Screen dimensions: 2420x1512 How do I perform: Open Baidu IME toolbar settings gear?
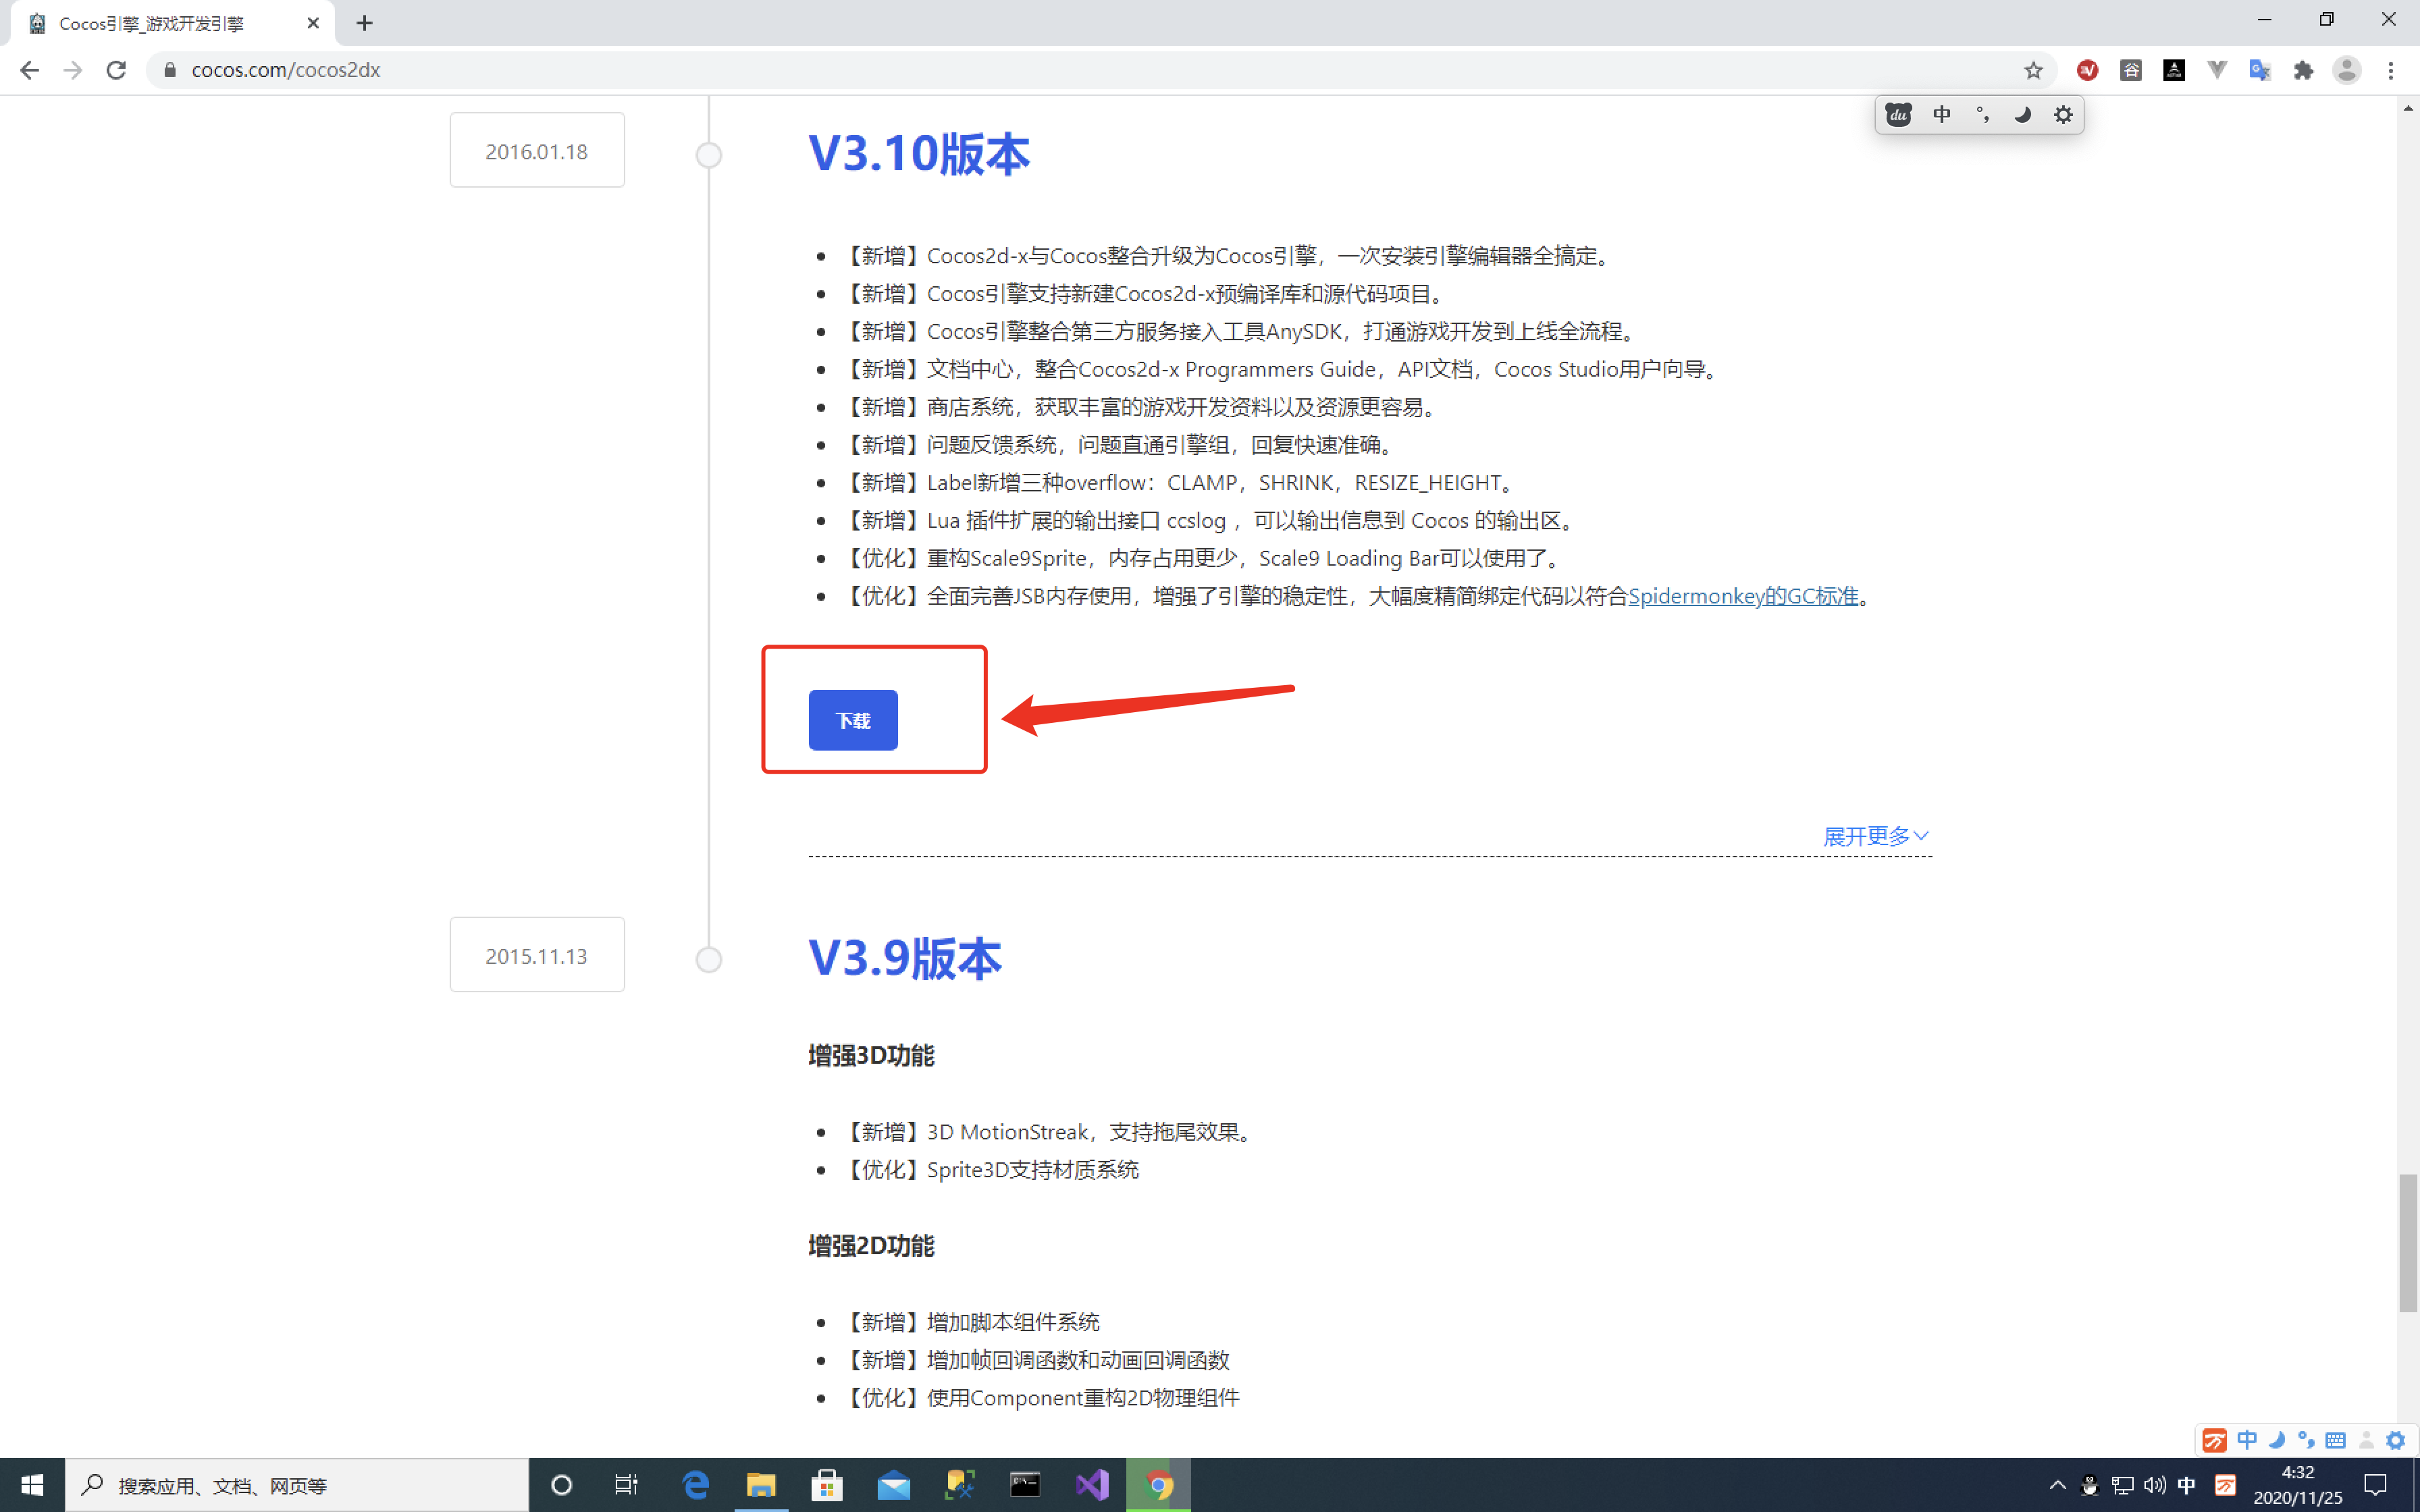pyautogui.click(x=2063, y=115)
